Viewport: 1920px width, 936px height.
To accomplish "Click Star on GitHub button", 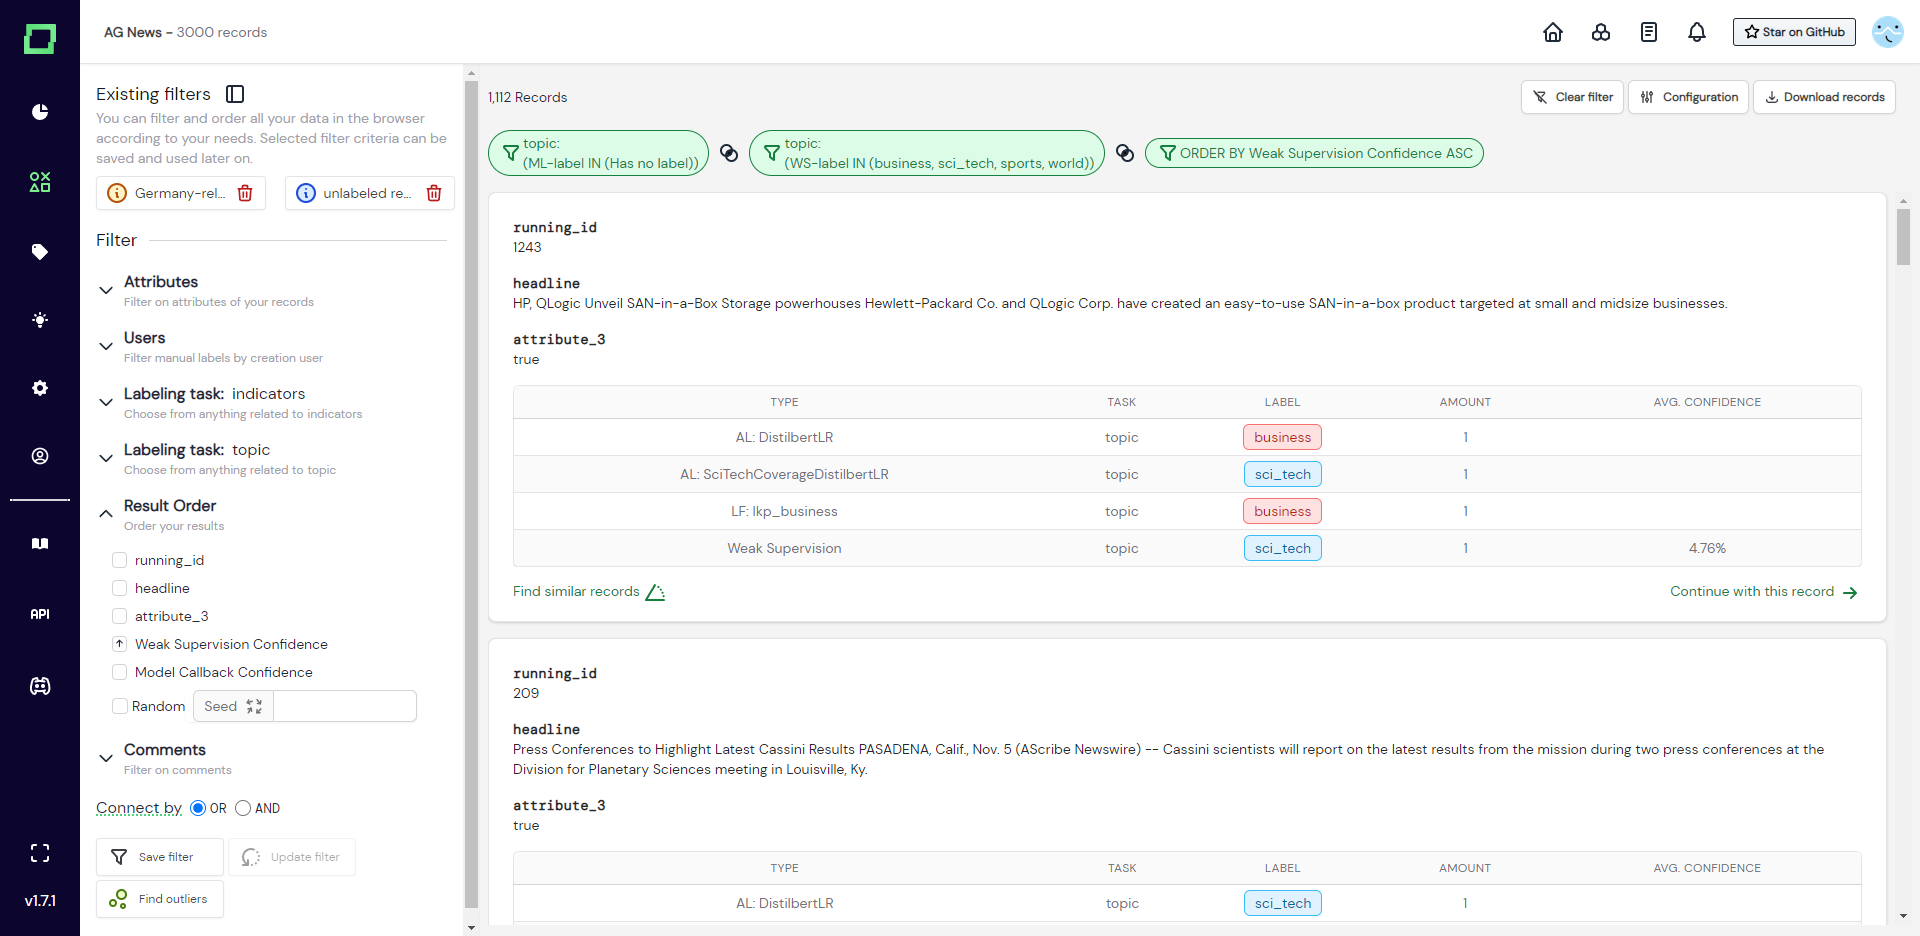I will [x=1794, y=32].
